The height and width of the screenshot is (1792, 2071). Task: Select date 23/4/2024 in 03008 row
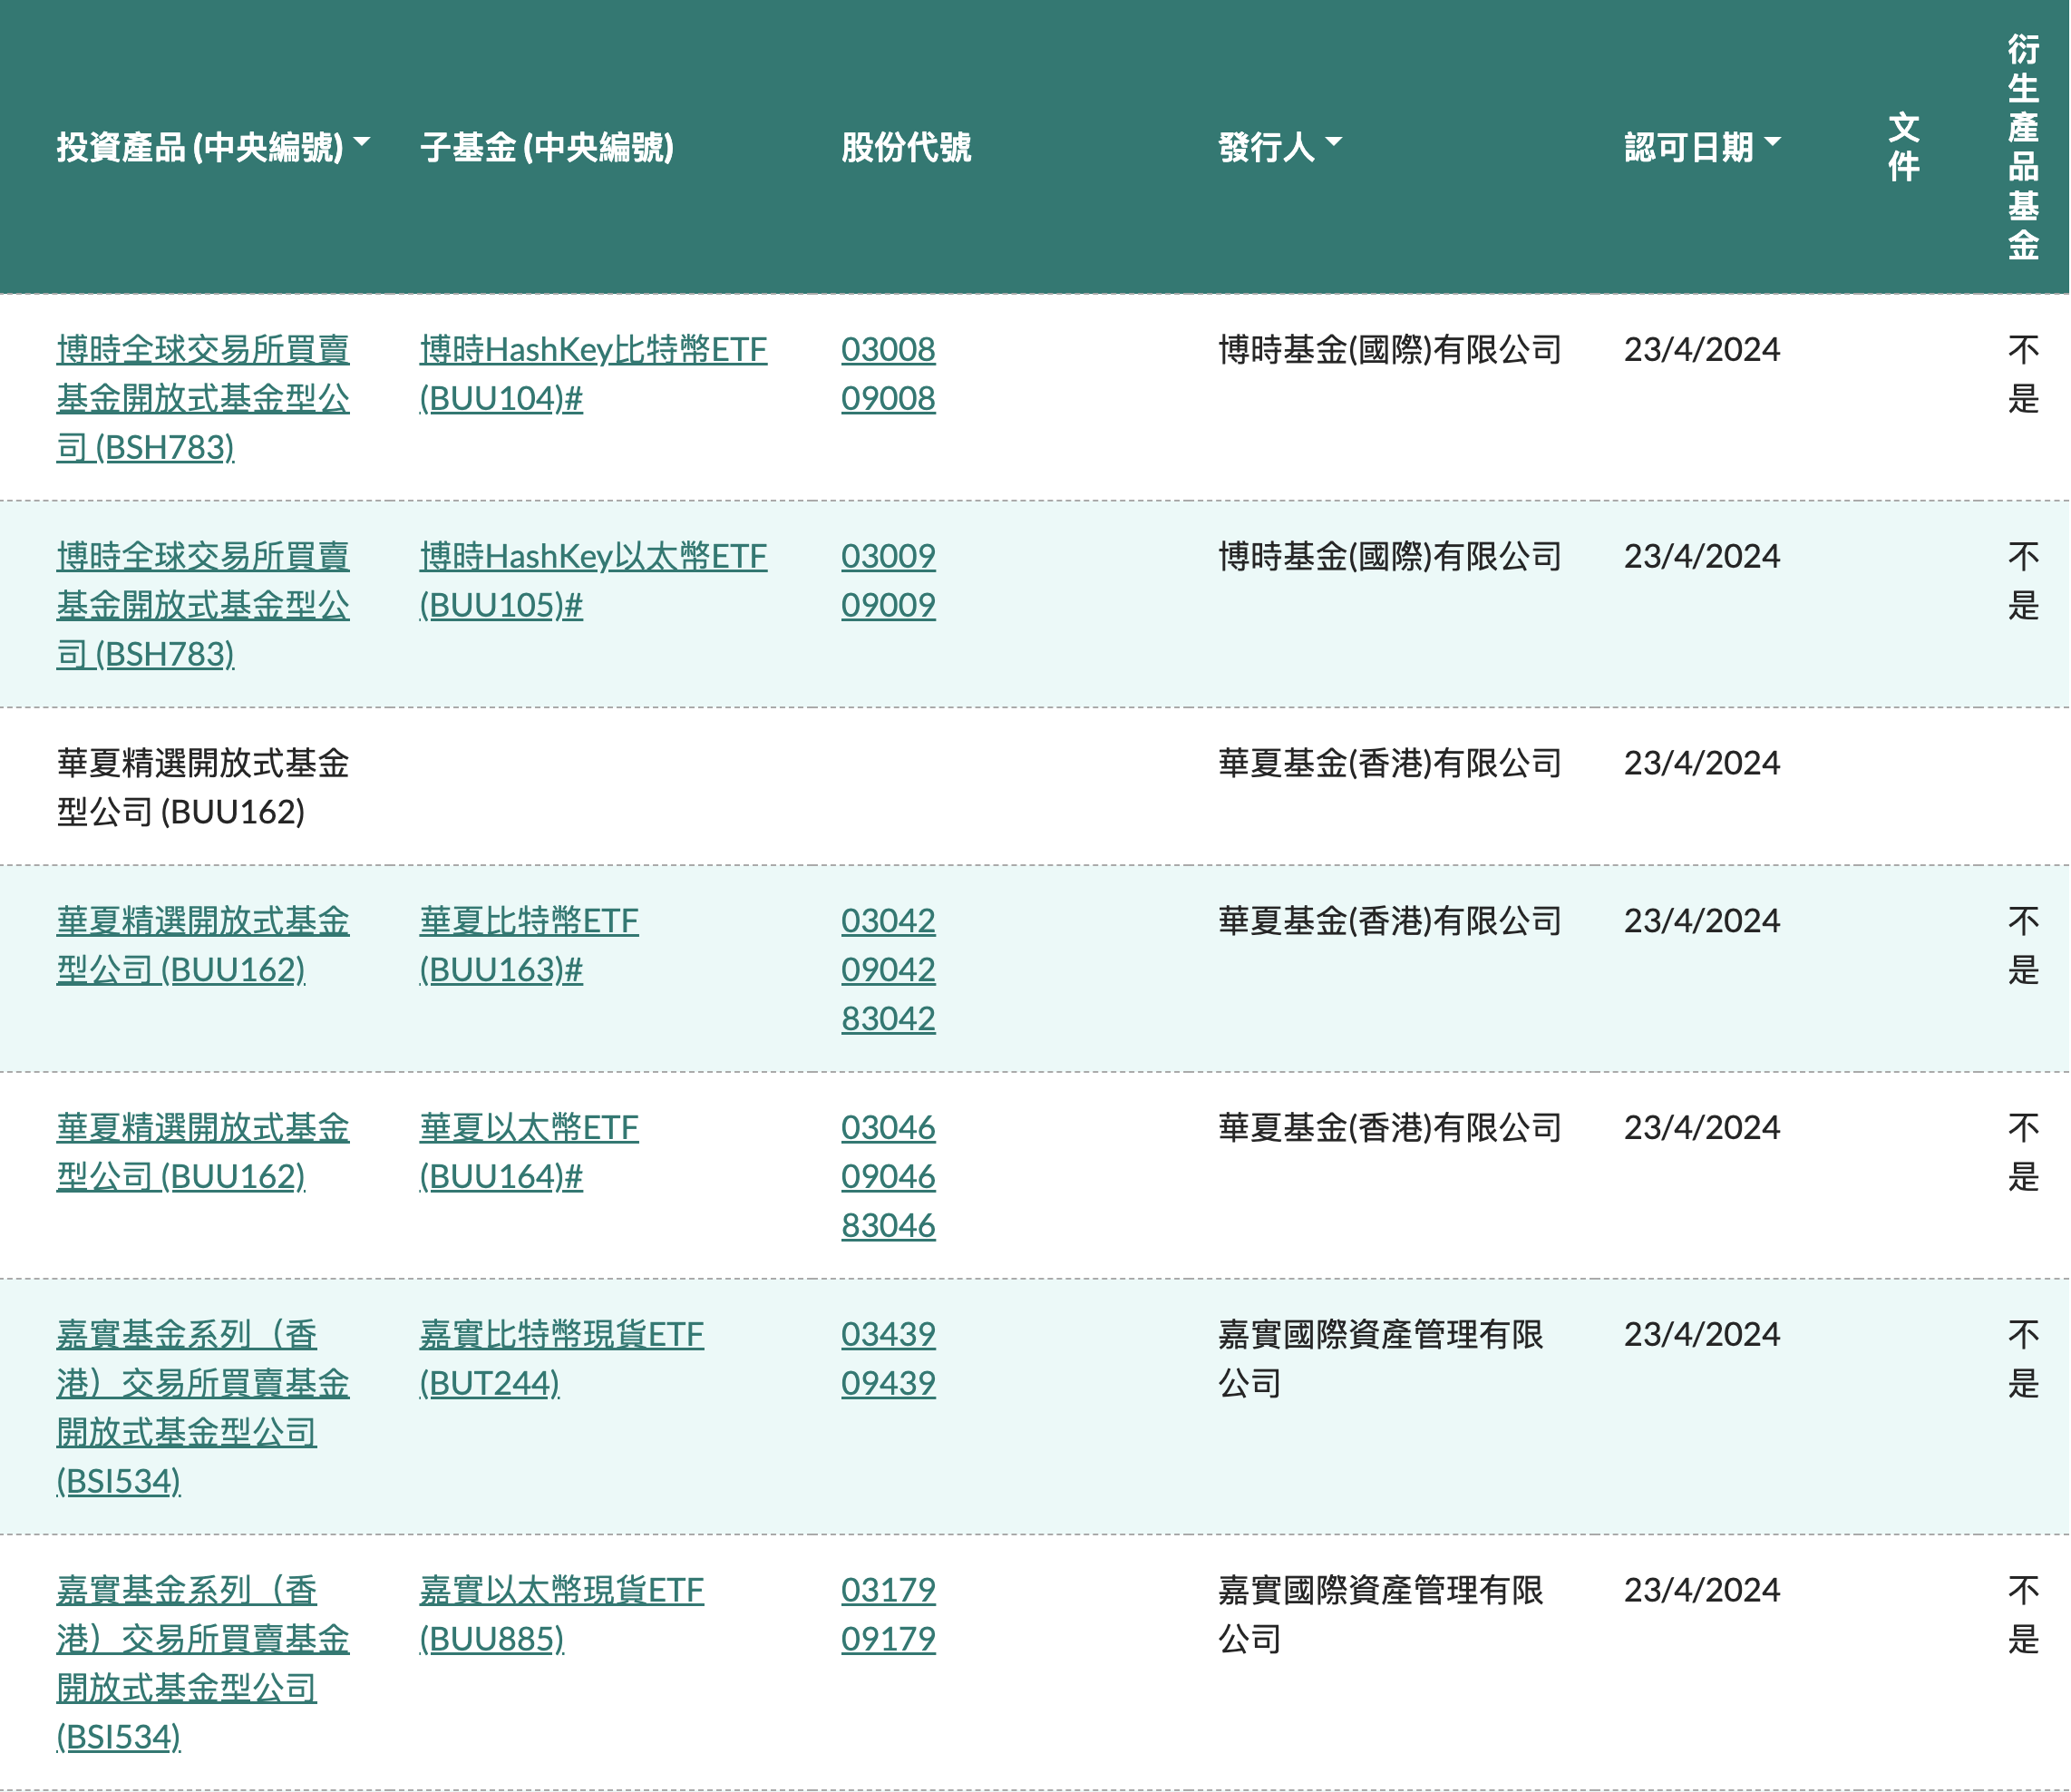tap(1702, 350)
